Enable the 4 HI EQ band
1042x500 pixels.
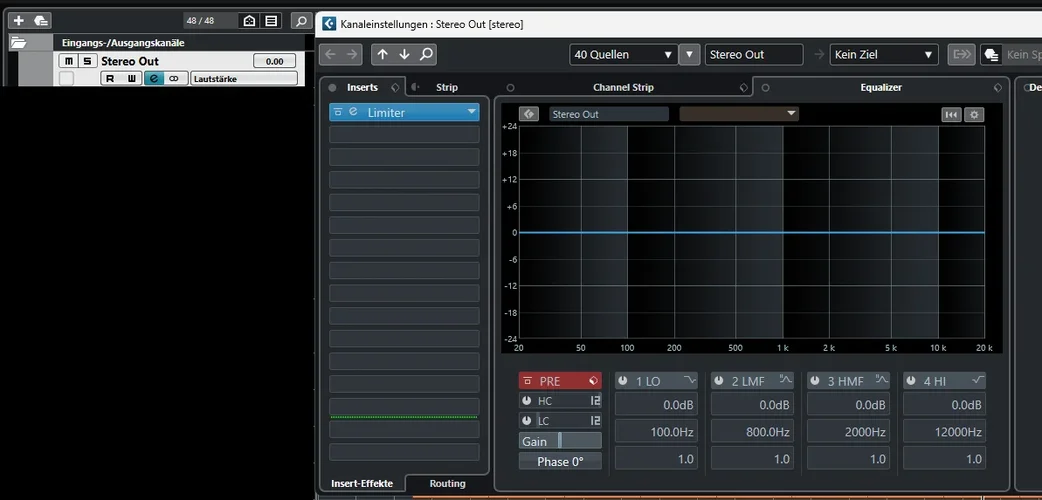pyautogui.click(x=911, y=381)
